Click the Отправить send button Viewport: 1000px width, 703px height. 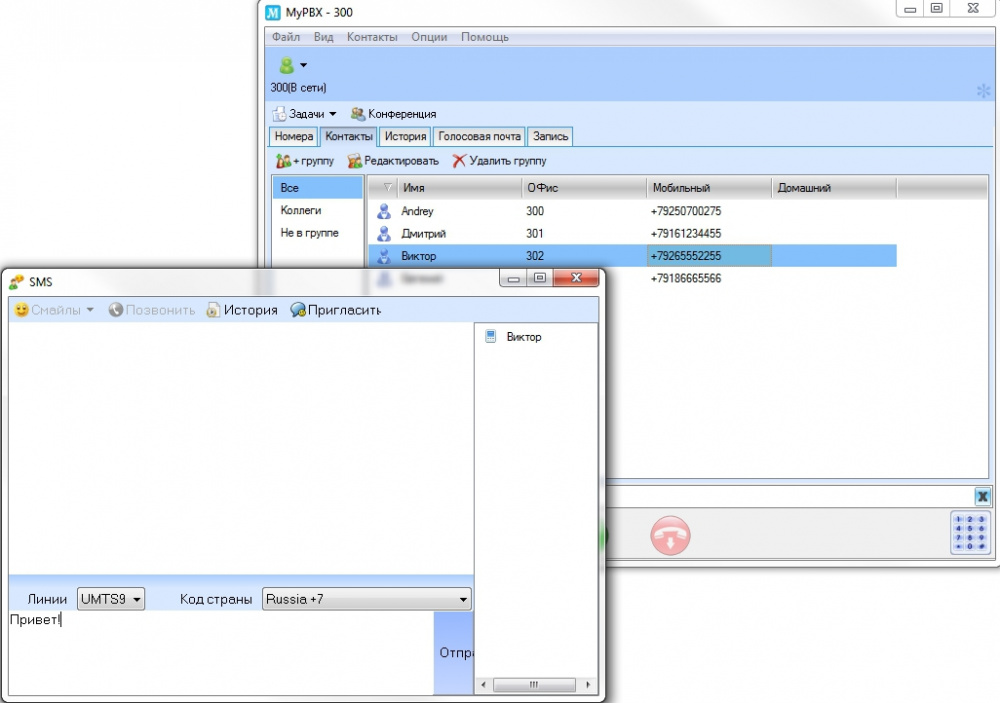[453, 653]
